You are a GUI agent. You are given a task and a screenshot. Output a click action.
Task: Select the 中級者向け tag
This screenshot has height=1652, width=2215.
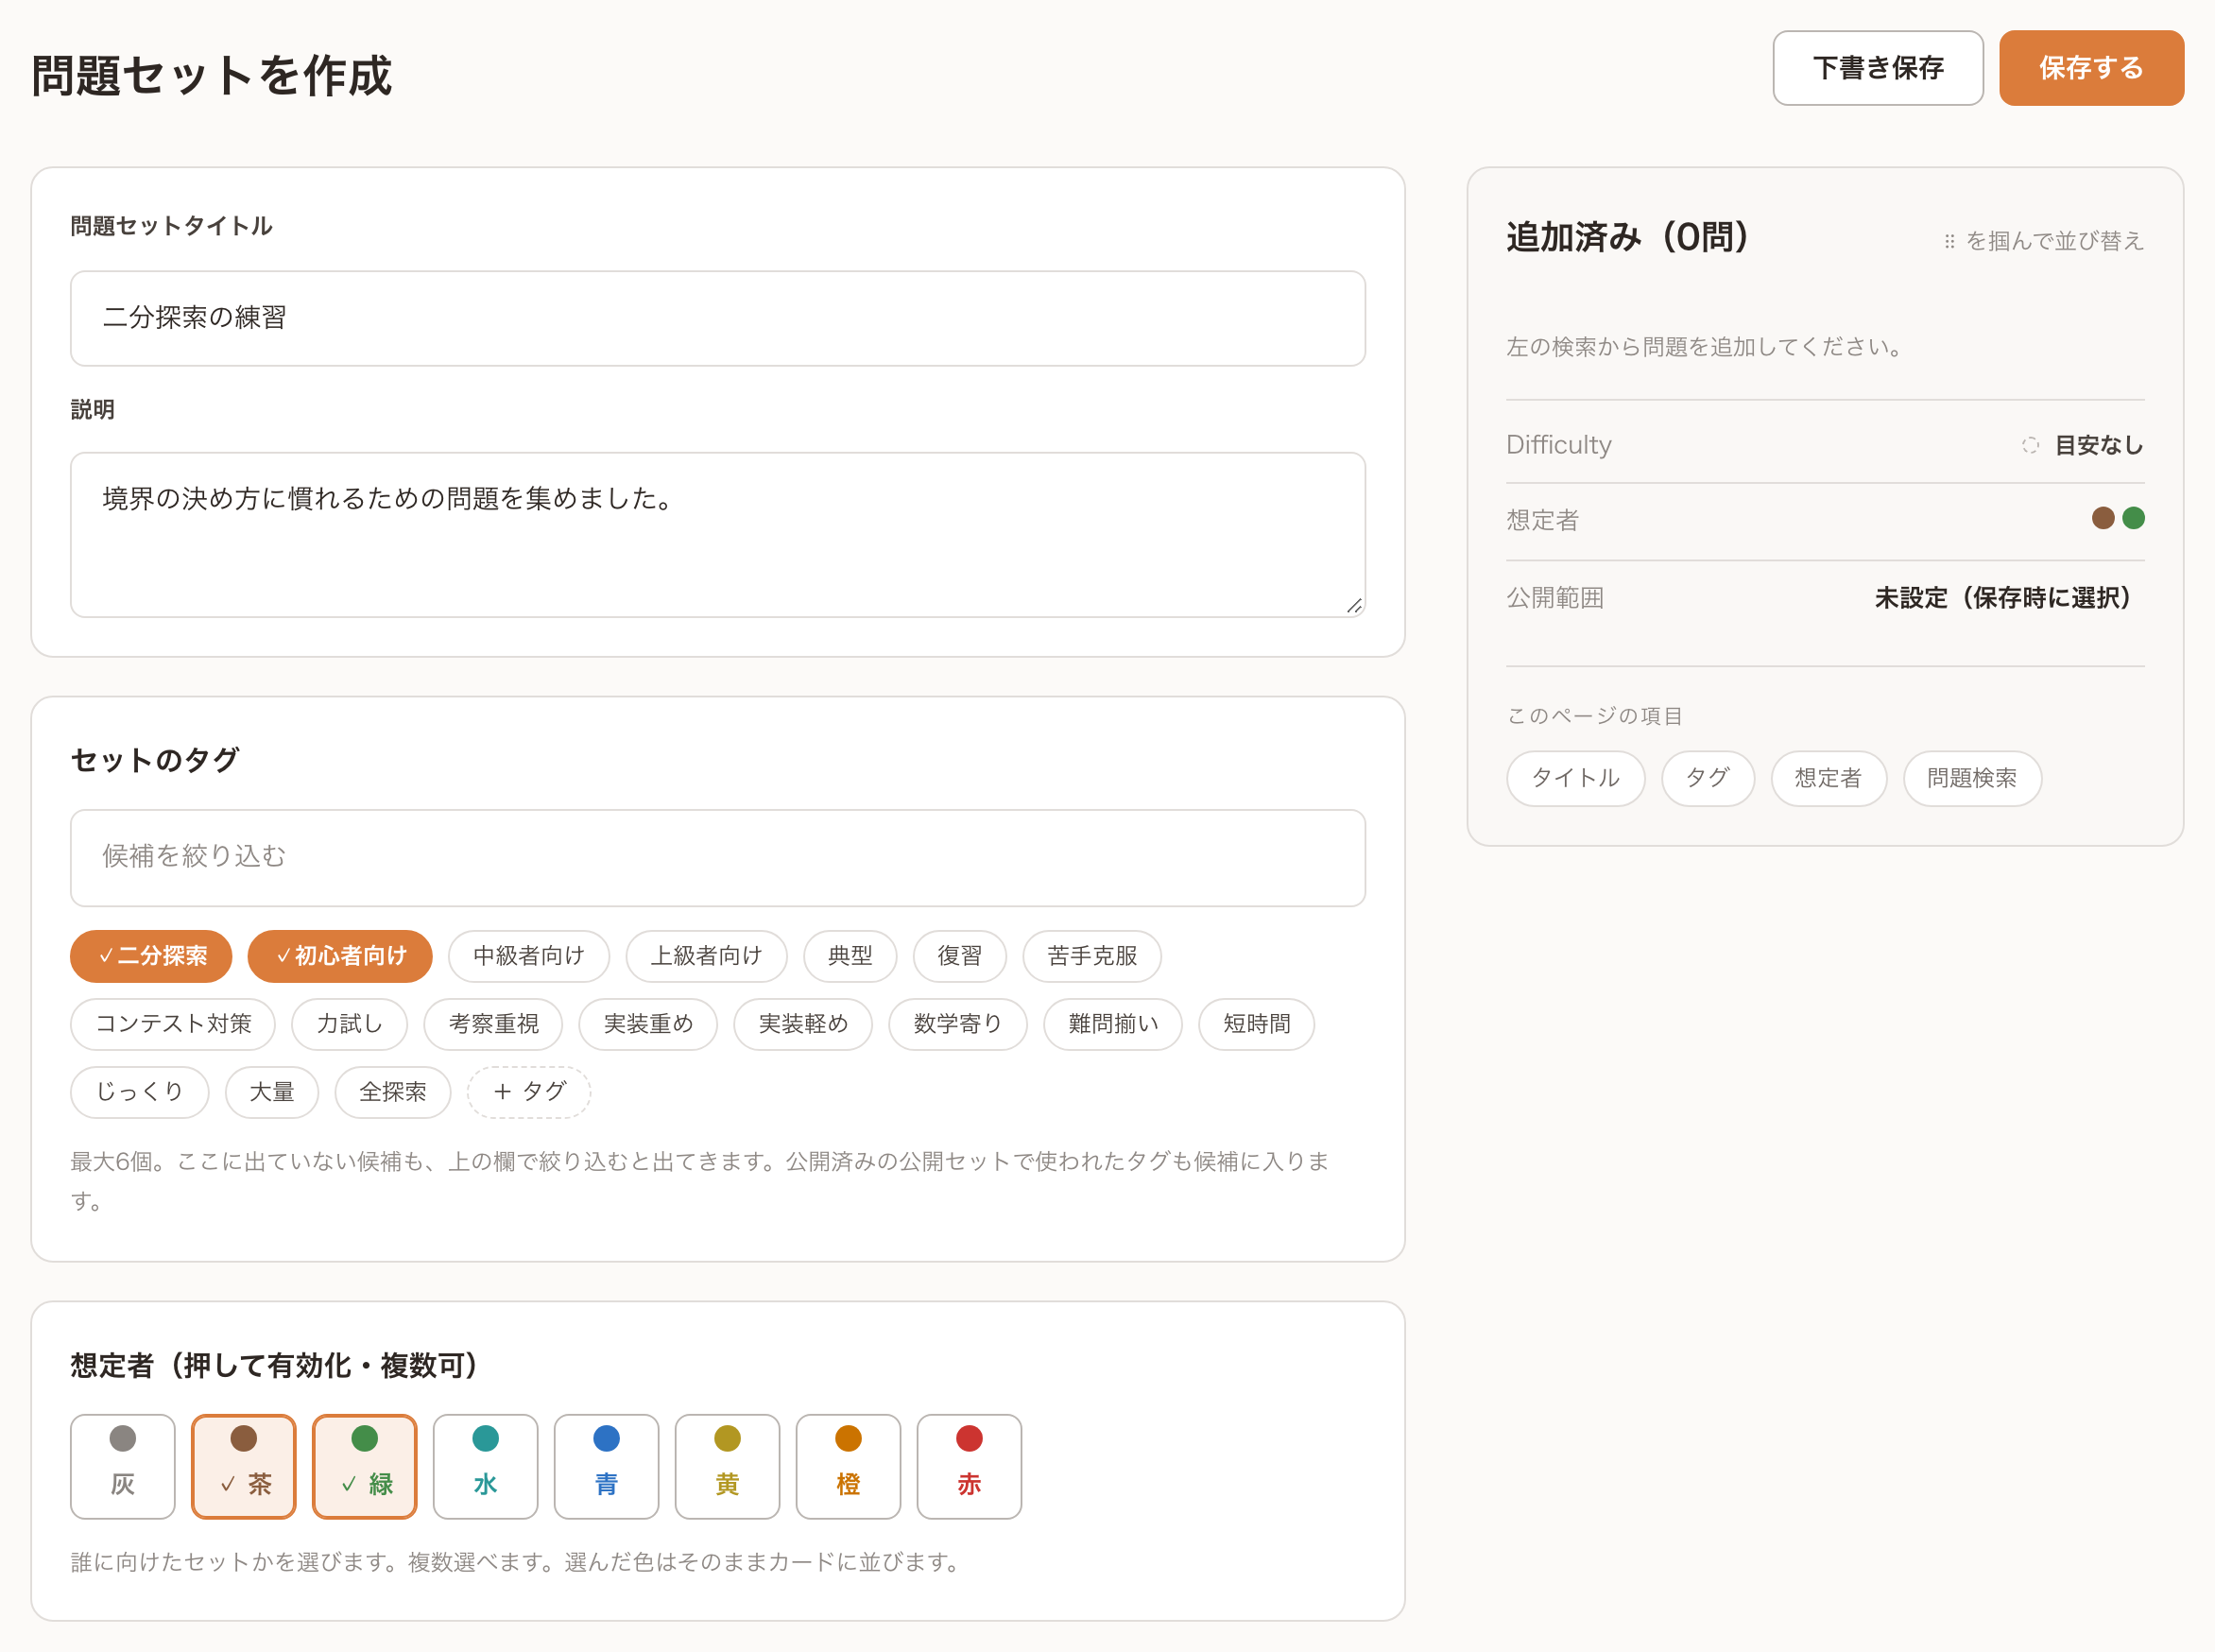tap(528, 956)
